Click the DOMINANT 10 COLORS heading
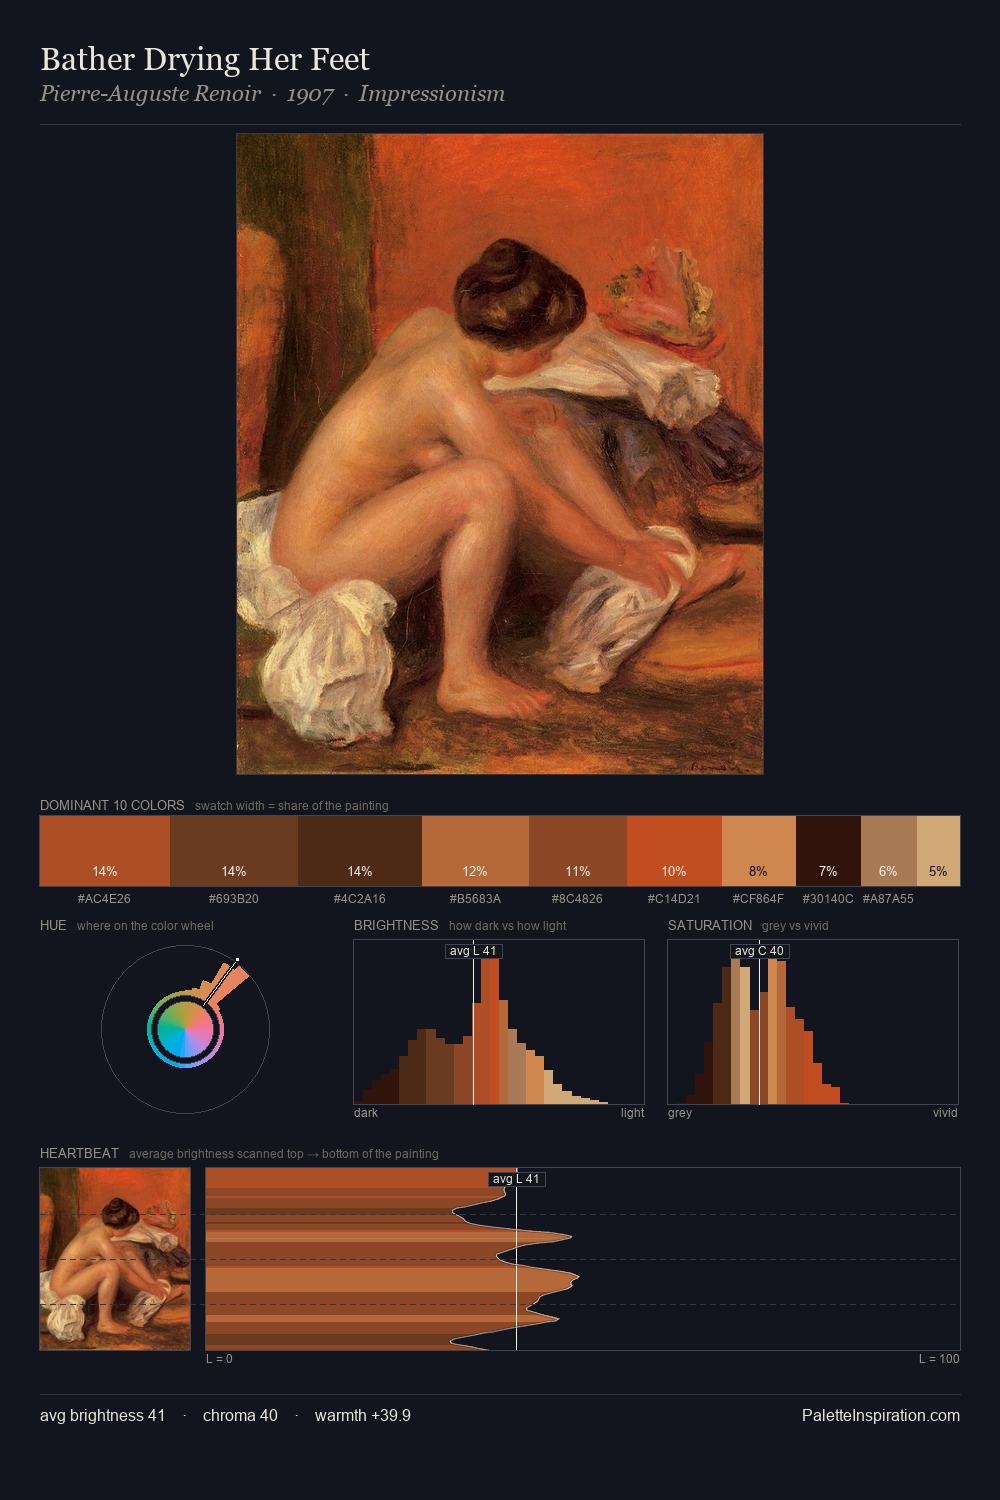The image size is (1000, 1500). (112, 805)
